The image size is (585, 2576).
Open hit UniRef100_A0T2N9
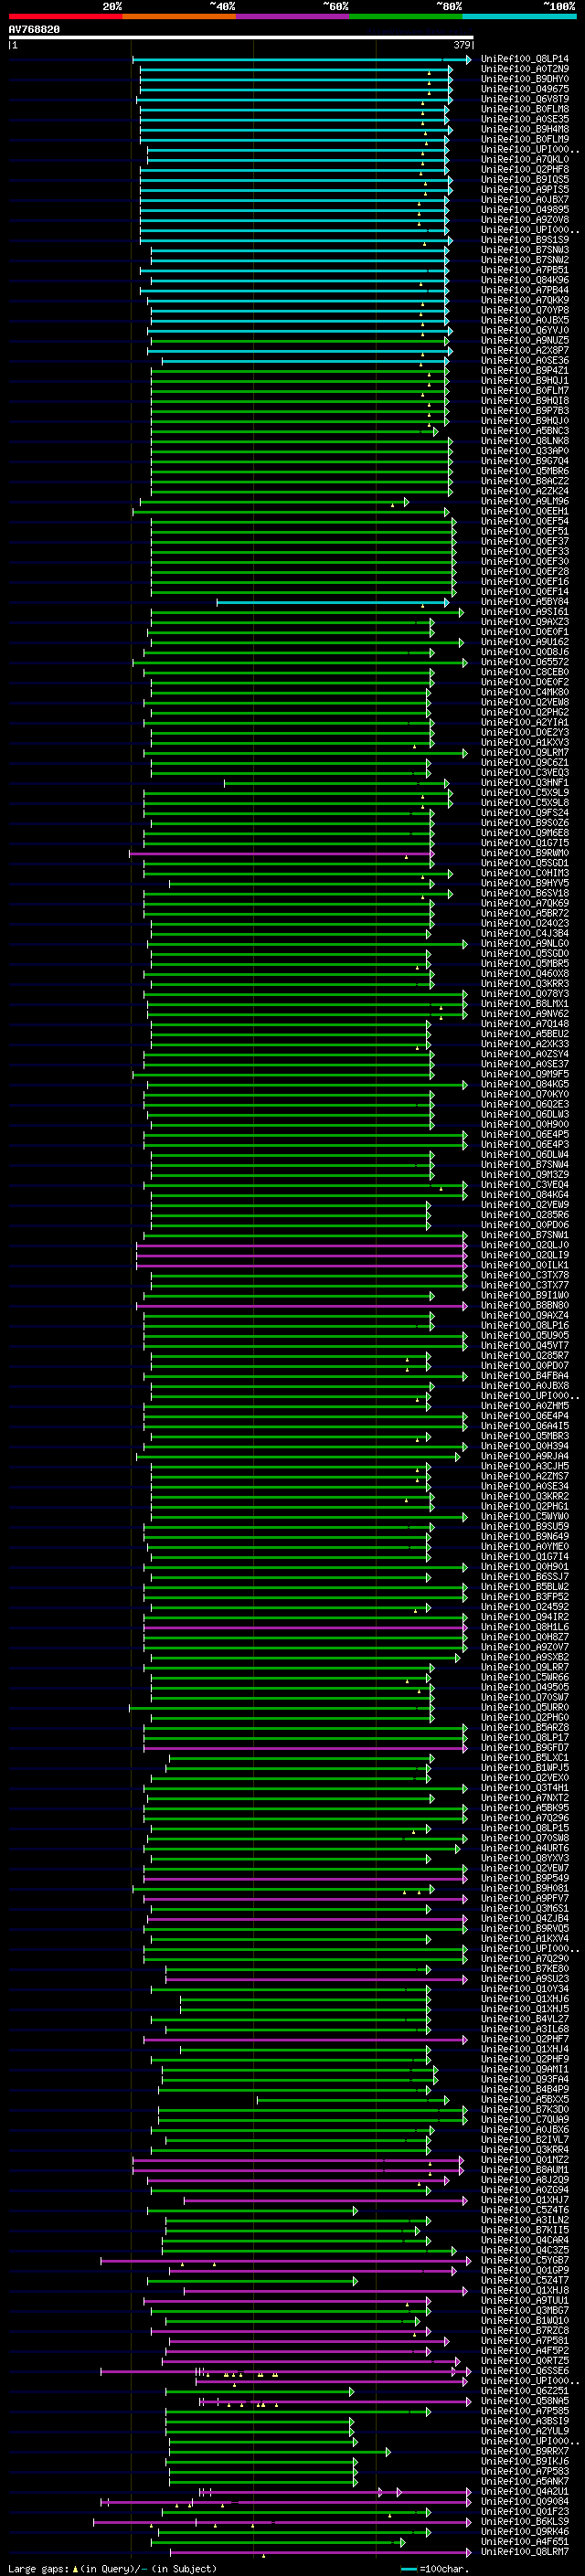(525, 70)
